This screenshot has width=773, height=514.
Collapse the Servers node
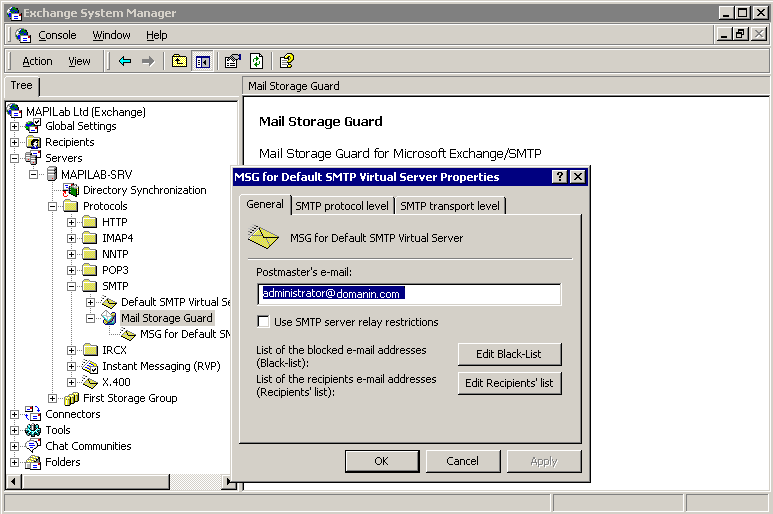point(15,158)
